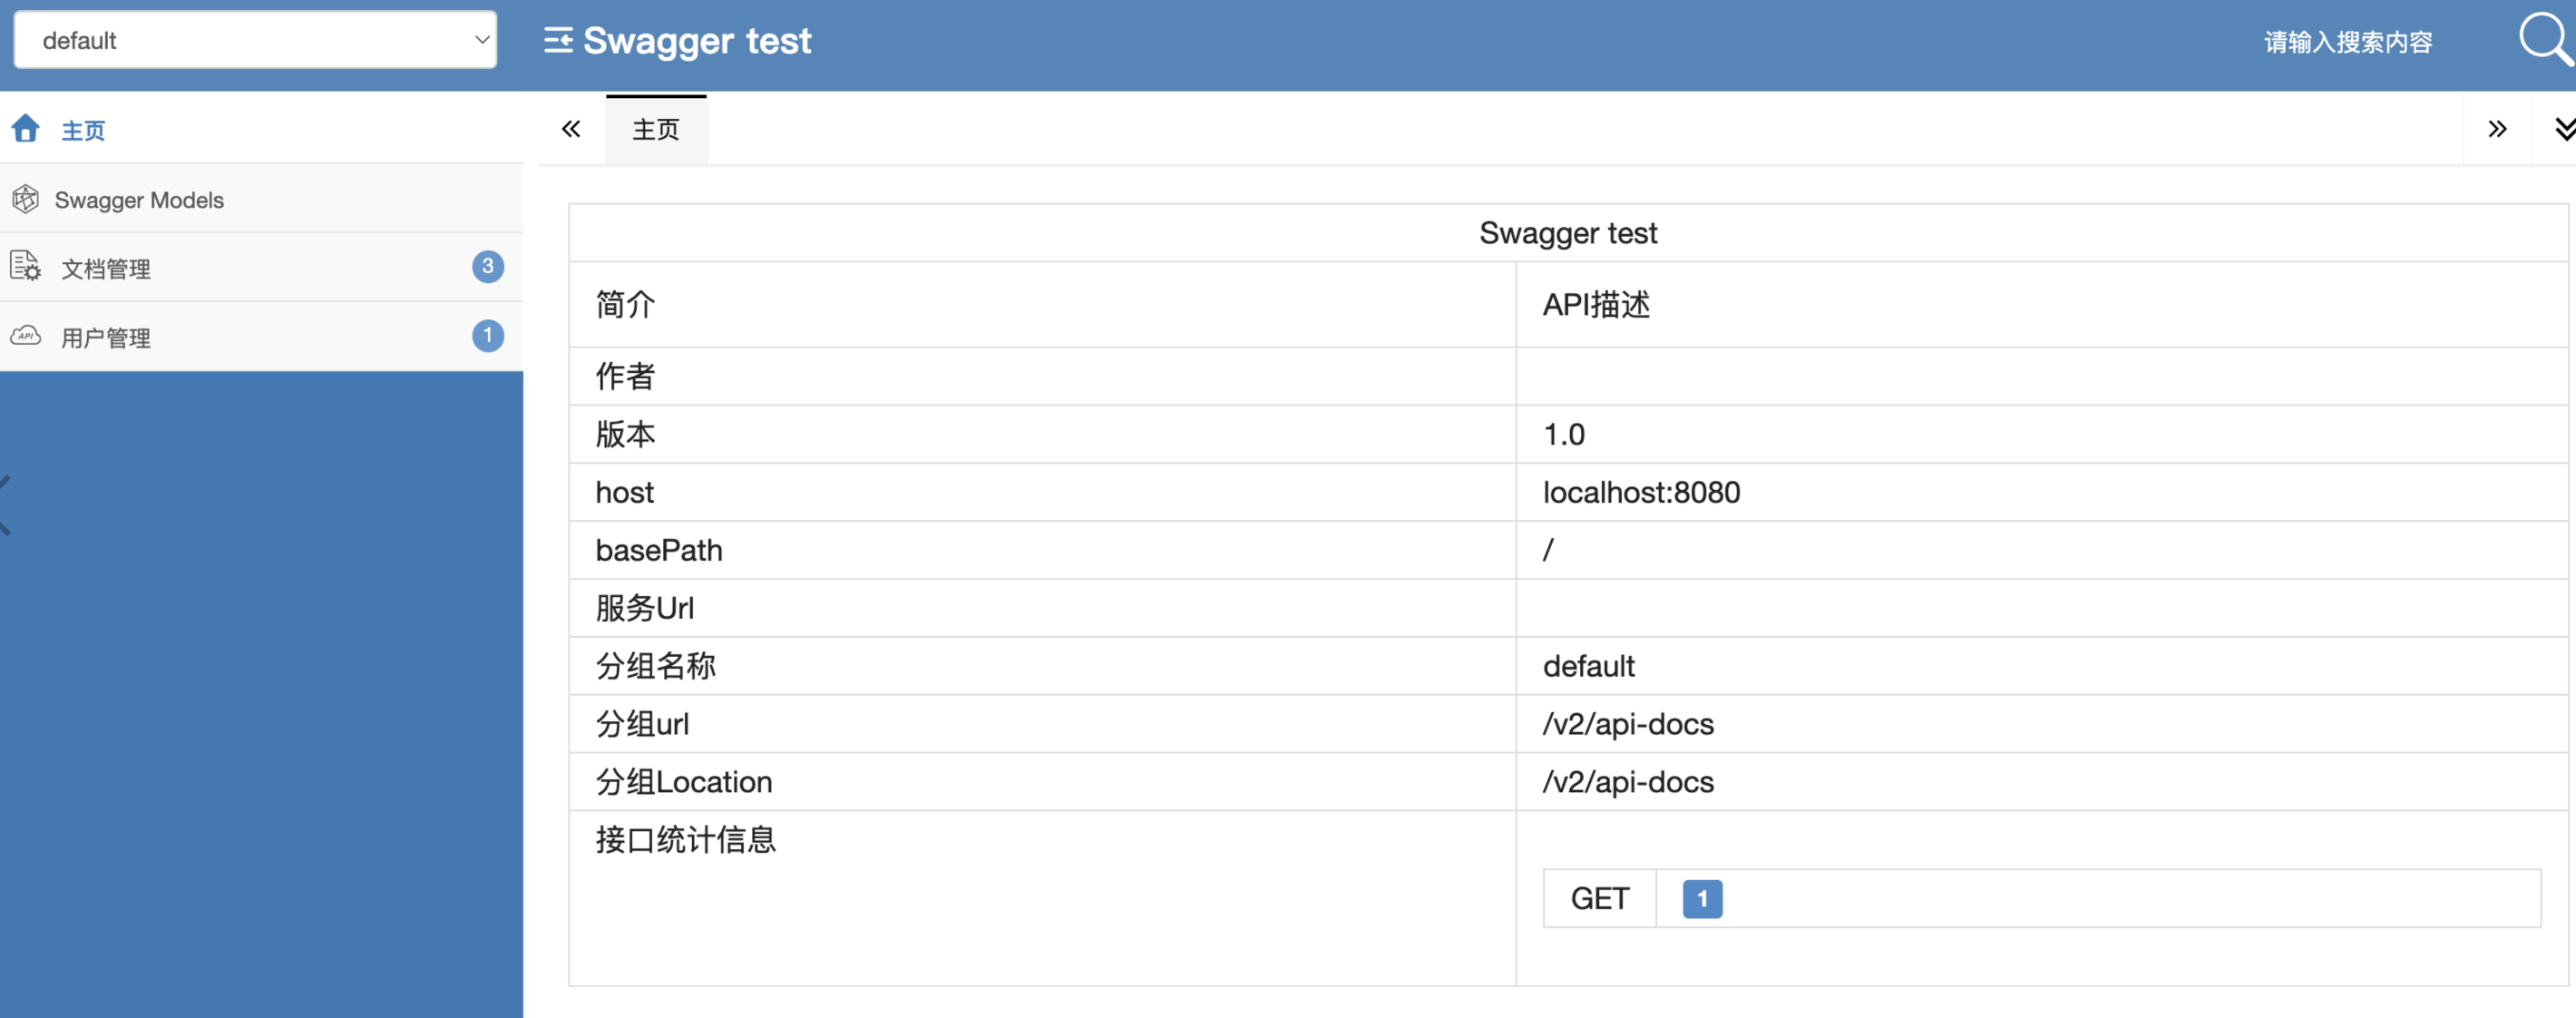Switch to the 主页 tab
Viewport: 2576px width, 1018px height.
[x=655, y=128]
